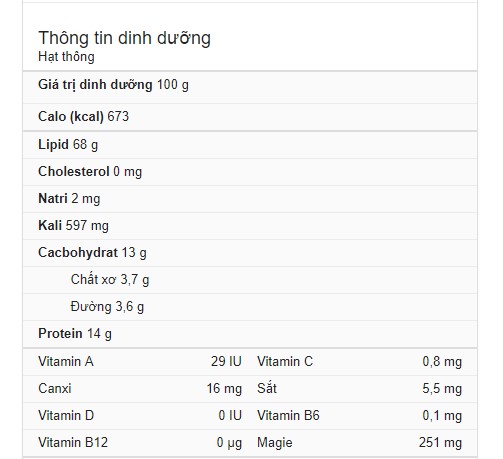Select the Canxi 16 mg value
Image resolution: width=503 pixels, height=459 pixels.
tap(224, 389)
